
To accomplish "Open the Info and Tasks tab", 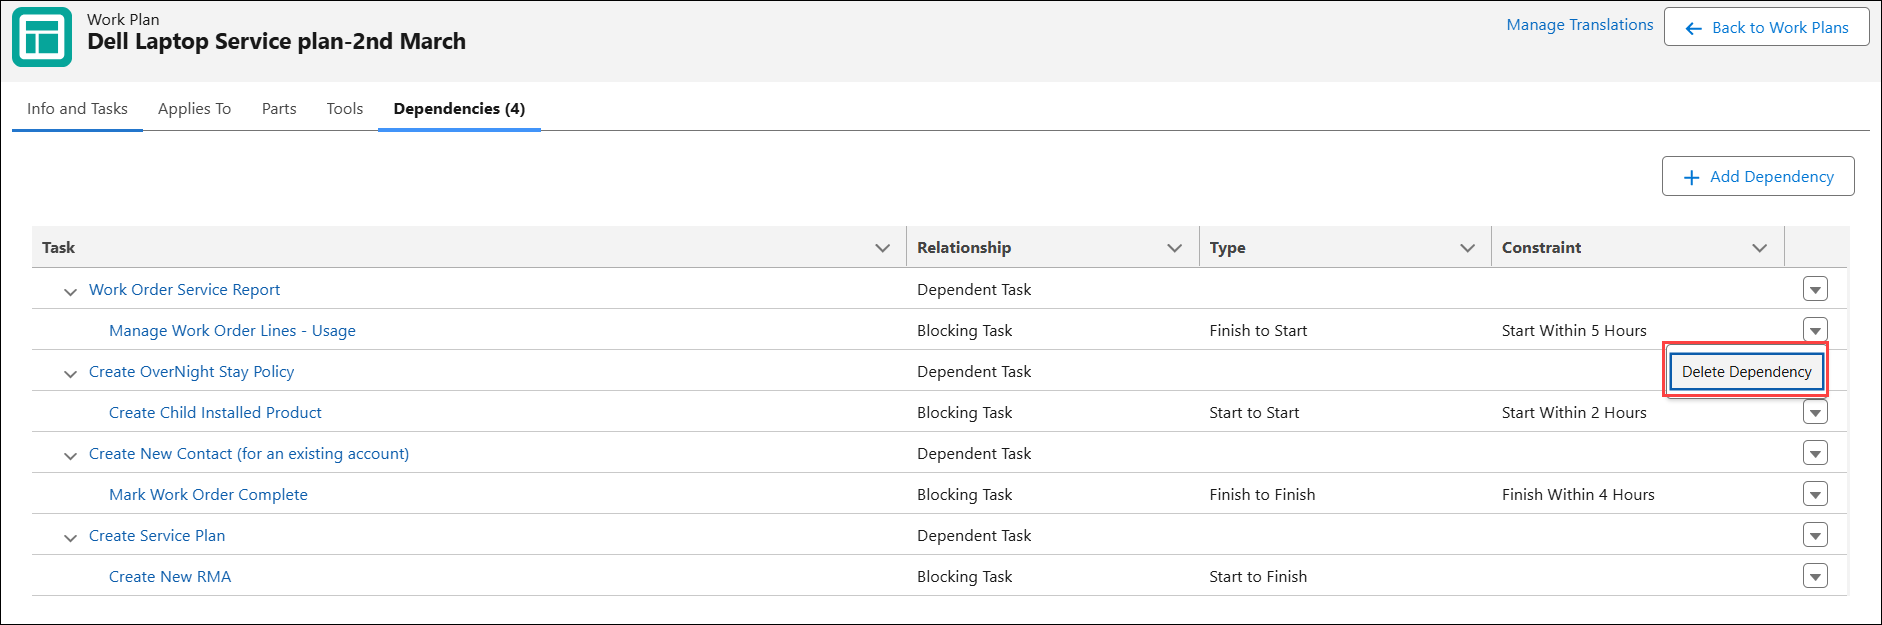I will (x=77, y=108).
